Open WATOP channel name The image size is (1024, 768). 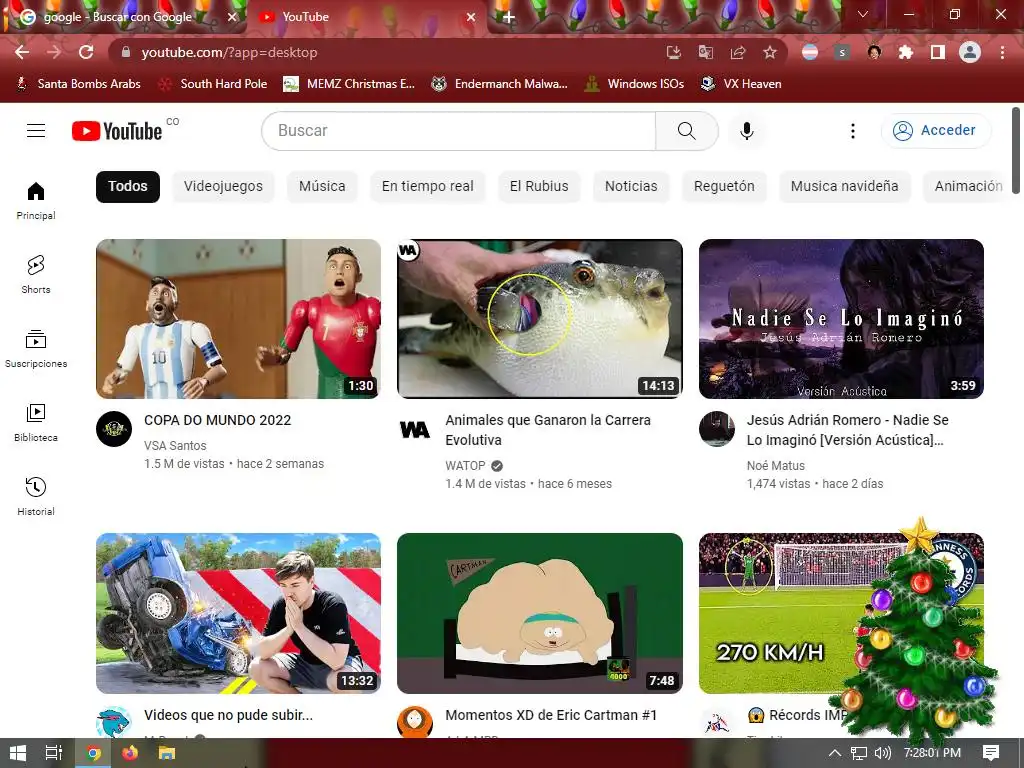[x=466, y=466]
